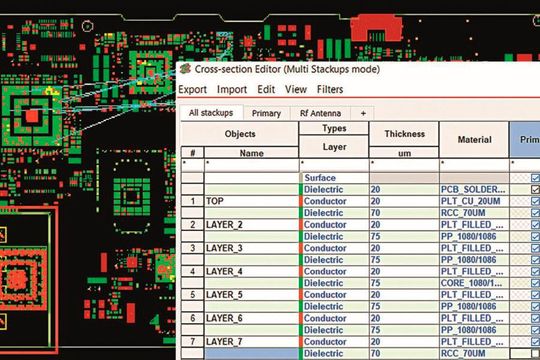Click row number 1 cell for TOP
Viewport: 540px width, 360px height.
point(193,201)
